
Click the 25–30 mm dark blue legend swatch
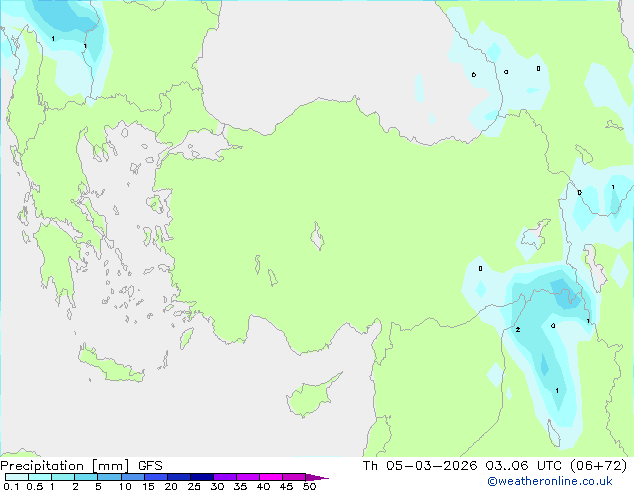(x=201, y=477)
